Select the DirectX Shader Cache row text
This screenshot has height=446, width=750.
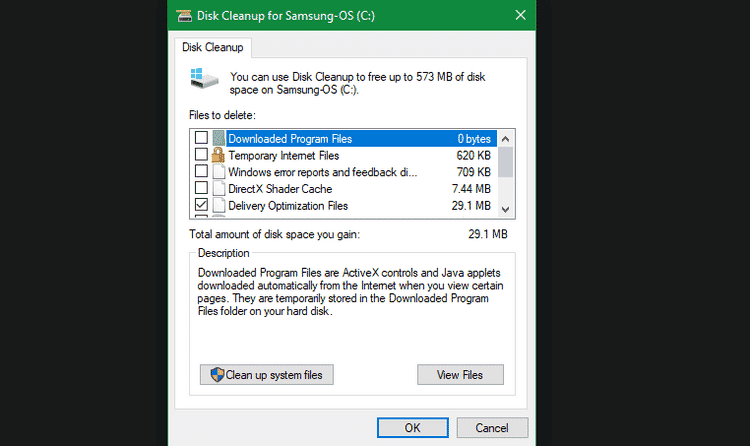tap(280, 189)
